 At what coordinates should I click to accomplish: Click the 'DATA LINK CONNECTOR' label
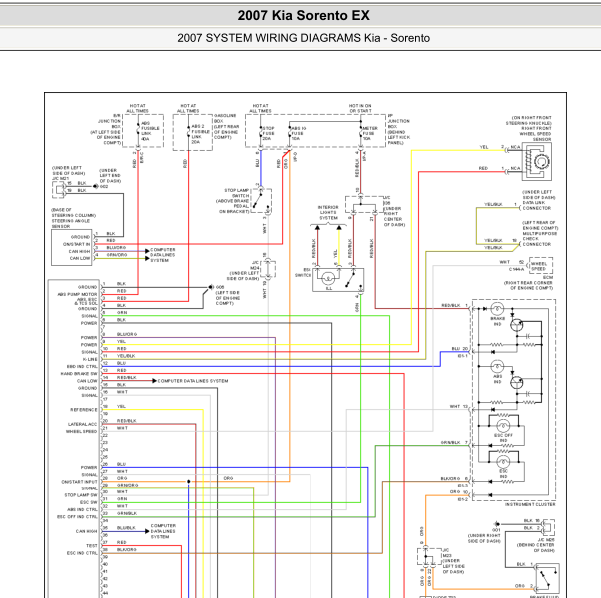pos(537,205)
